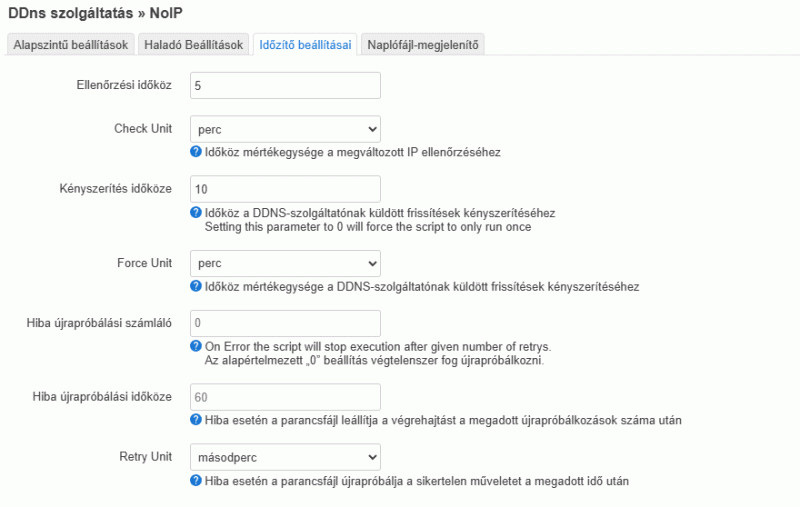Focus the Ellenőrzési időköz input field
This screenshot has height=507, width=800.
coord(285,85)
